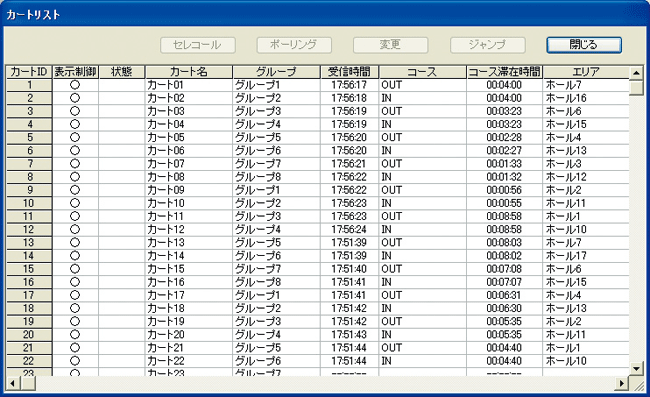Select the カート19 name cell
The width and height of the screenshot is (650, 397).
coord(189,322)
